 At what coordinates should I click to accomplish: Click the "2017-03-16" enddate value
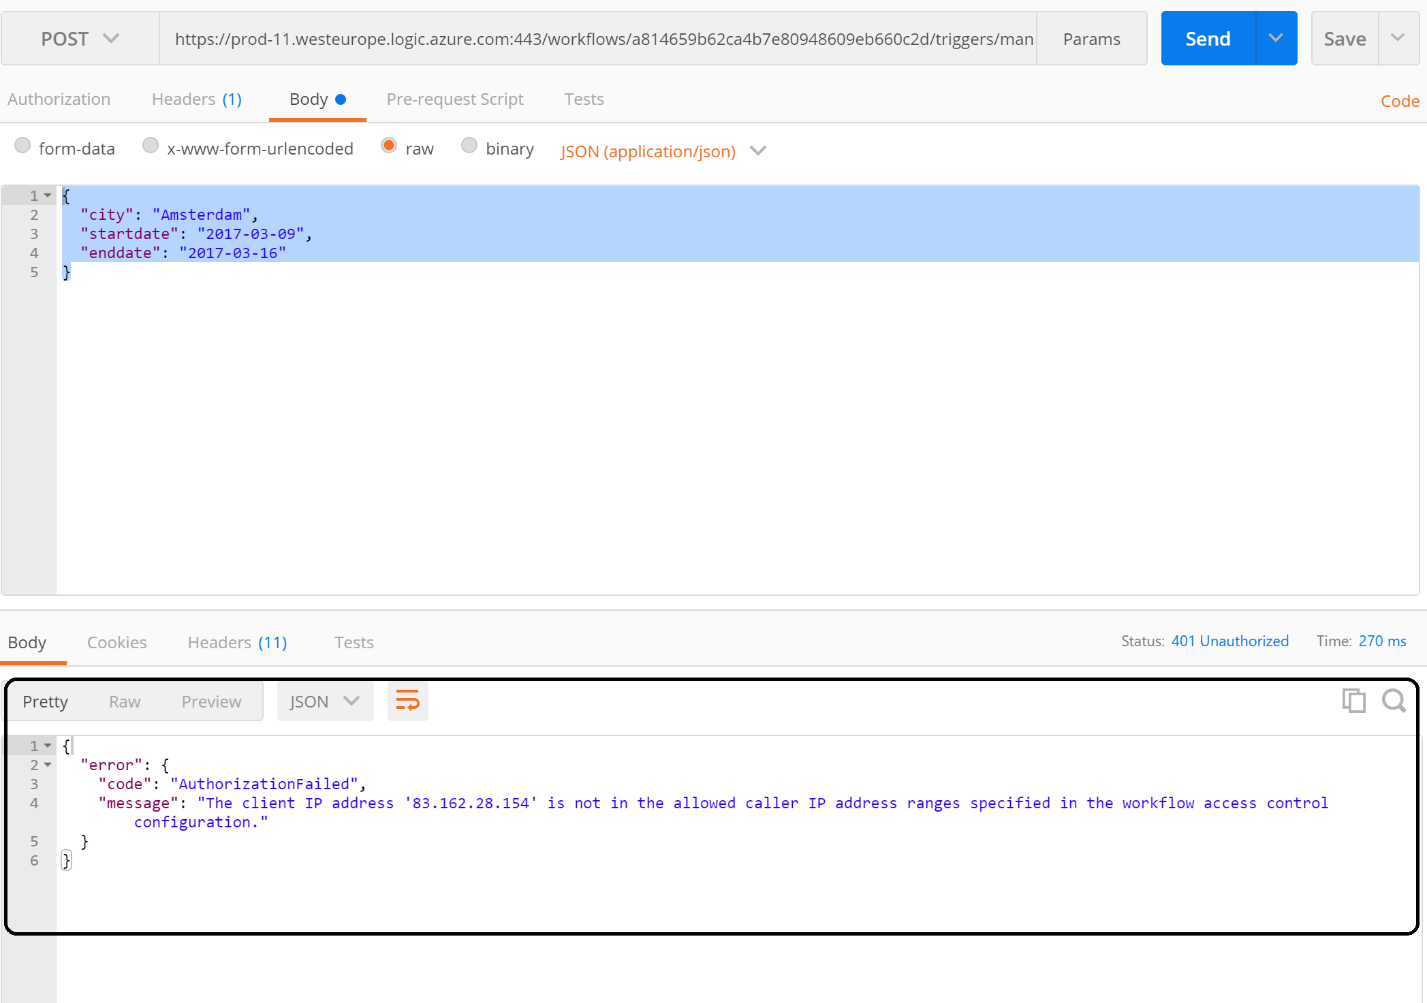point(232,253)
